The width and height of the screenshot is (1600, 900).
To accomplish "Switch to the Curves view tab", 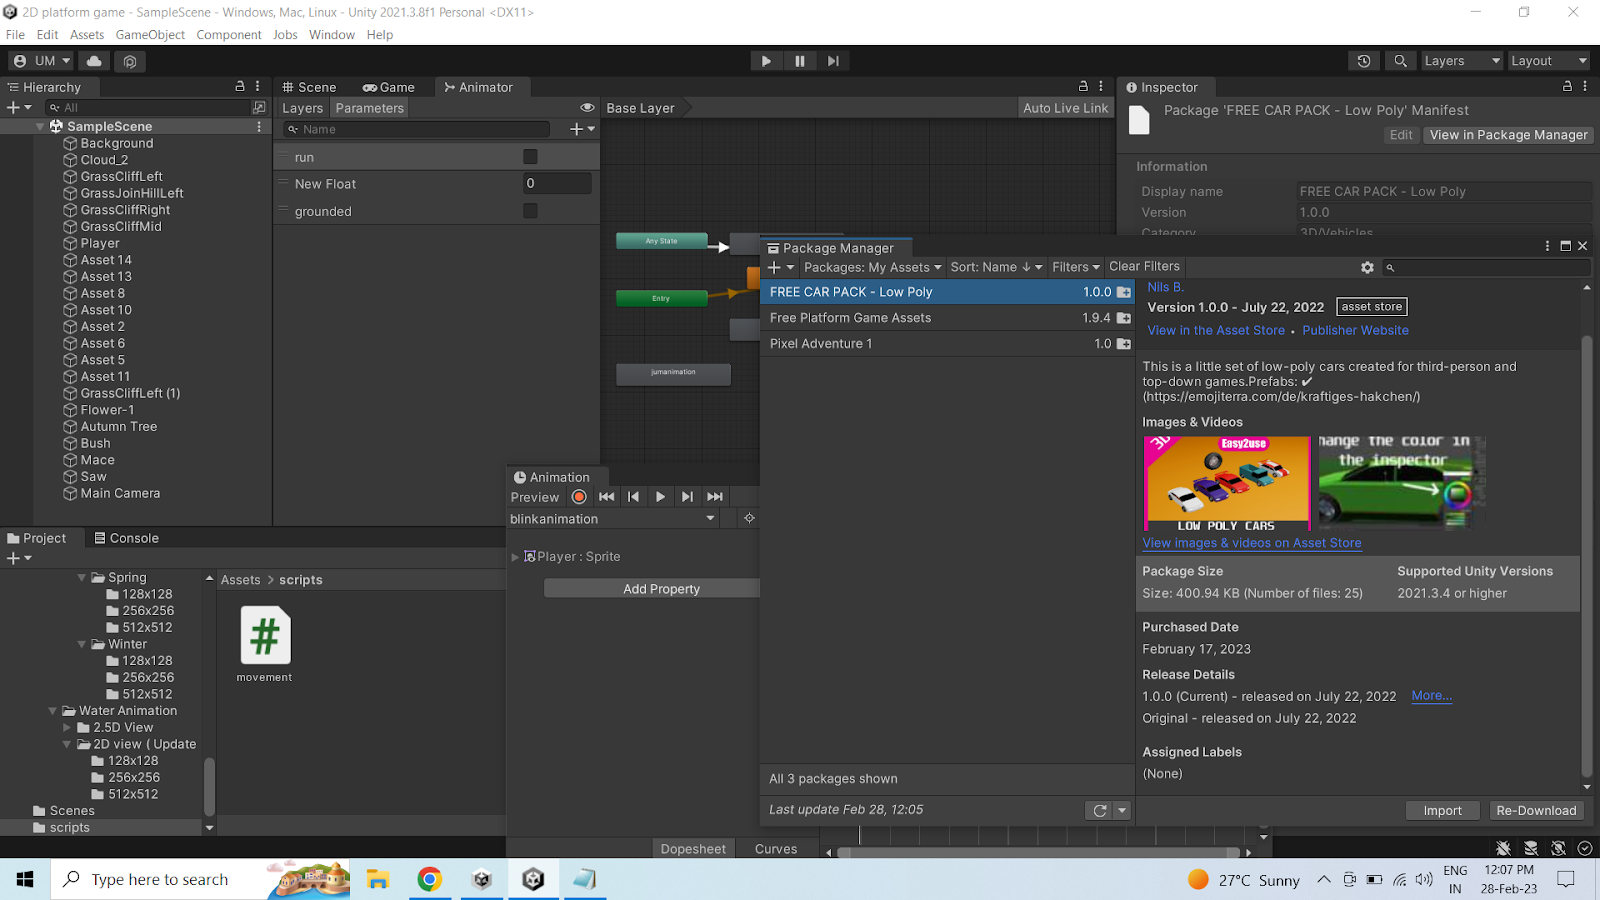I will 776,849.
